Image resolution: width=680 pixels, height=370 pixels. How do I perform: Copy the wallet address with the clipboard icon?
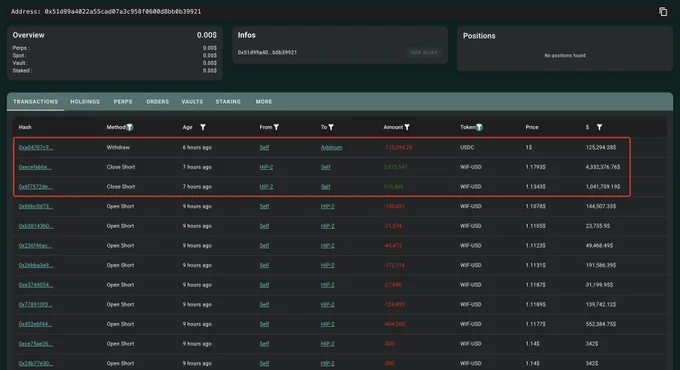click(x=663, y=12)
